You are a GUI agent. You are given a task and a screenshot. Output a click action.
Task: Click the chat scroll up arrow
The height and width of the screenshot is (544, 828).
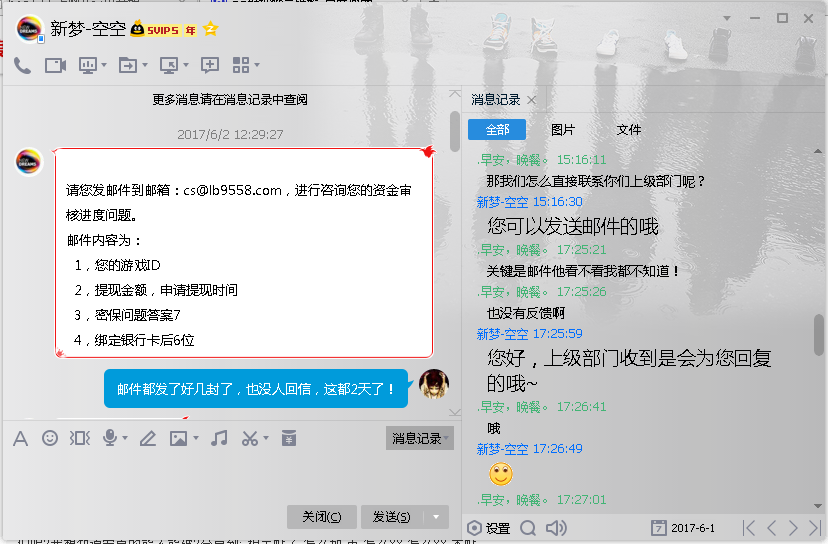[x=455, y=93]
